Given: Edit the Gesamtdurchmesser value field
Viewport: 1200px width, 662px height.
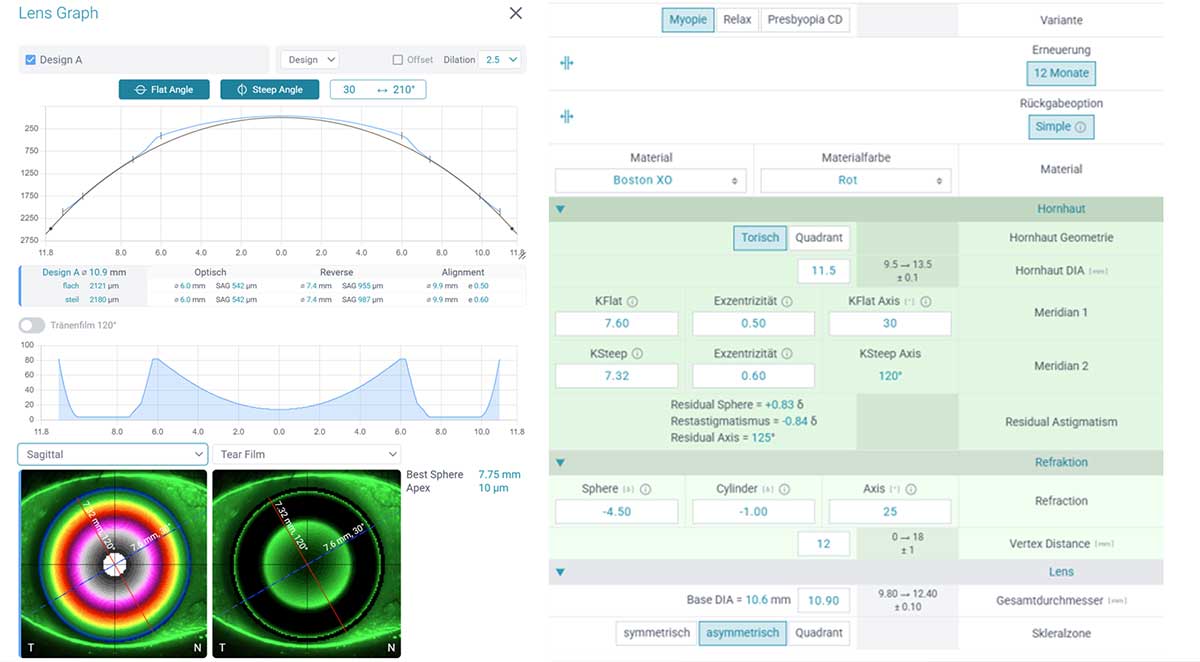Looking at the screenshot, I should [823, 600].
